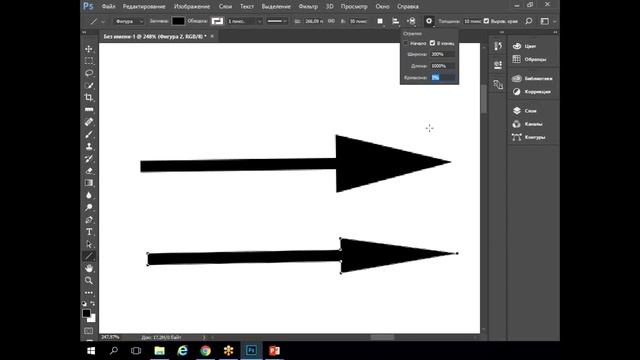Select the Move tool
Screen dimensions: 640x360
click(x=89, y=49)
